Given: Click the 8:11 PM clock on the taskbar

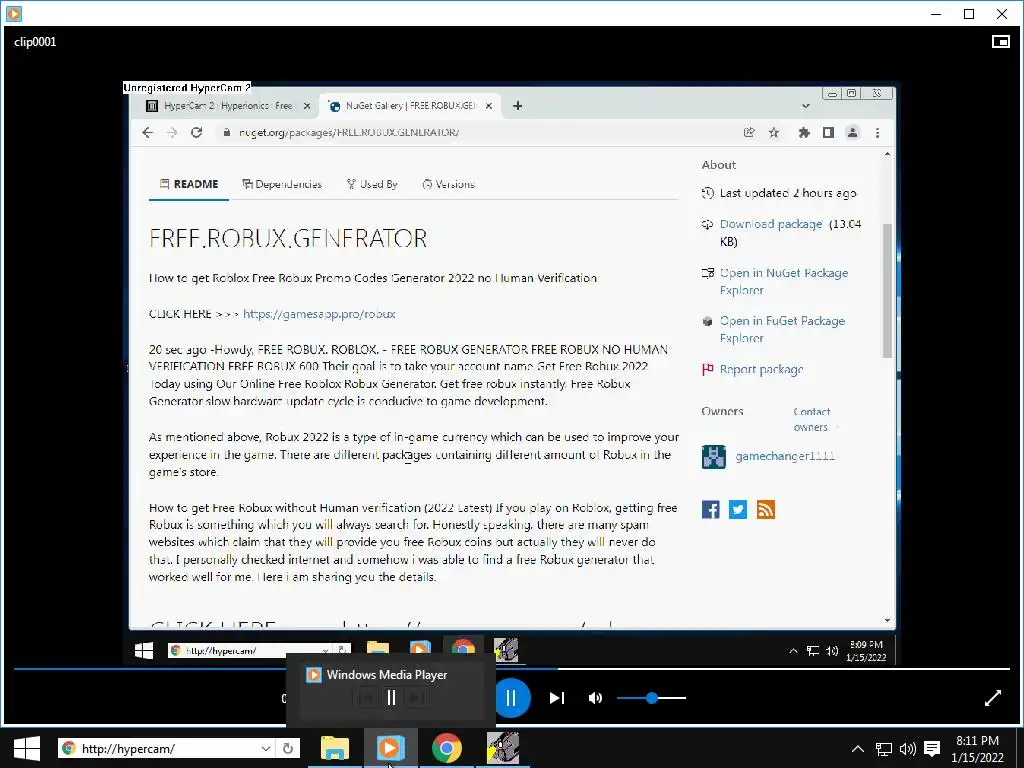Looking at the screenshot, I should (x=978, y=749).
